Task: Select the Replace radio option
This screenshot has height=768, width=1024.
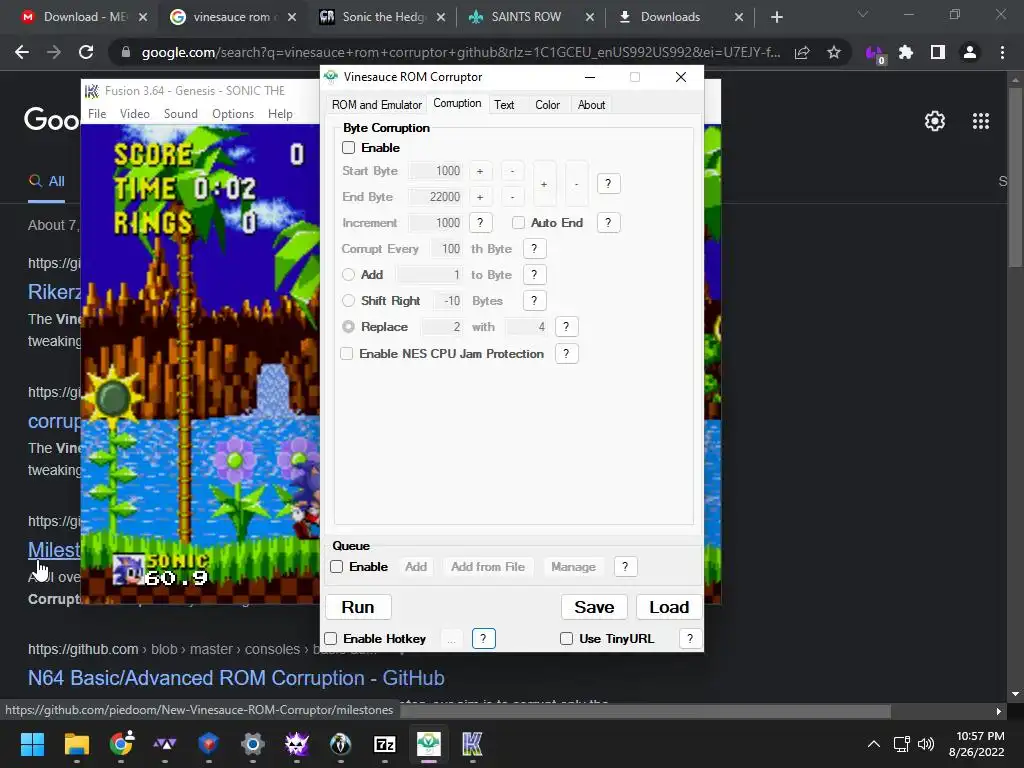Action: [x=349, y=327]
